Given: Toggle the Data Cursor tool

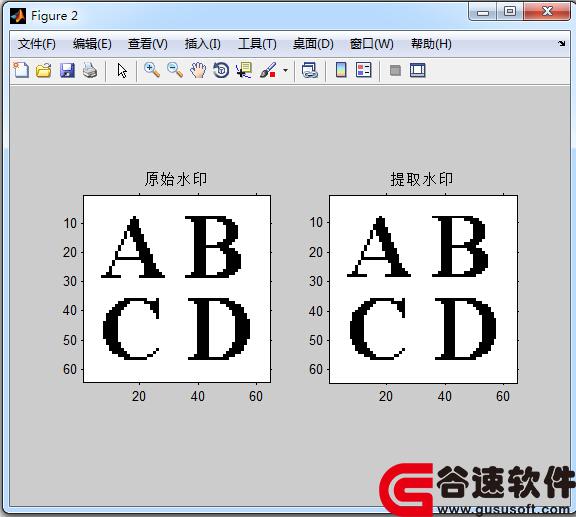Looking at the screenshot, I should coord(244,70).
